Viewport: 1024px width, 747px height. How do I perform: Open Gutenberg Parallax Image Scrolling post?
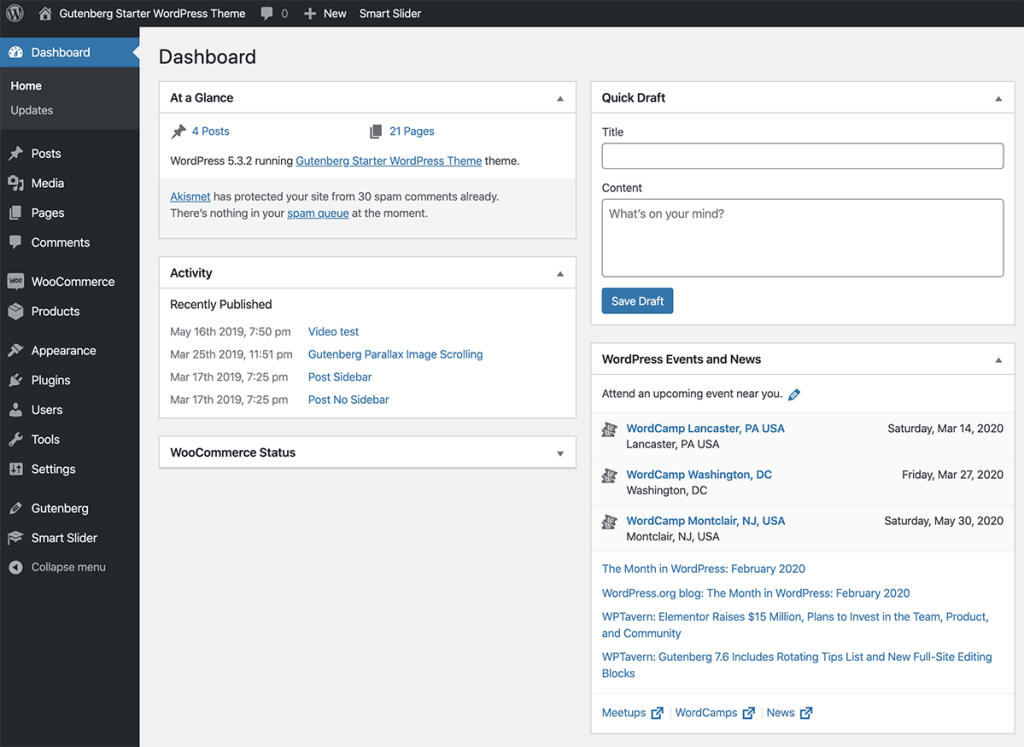[x=396, y=355]
